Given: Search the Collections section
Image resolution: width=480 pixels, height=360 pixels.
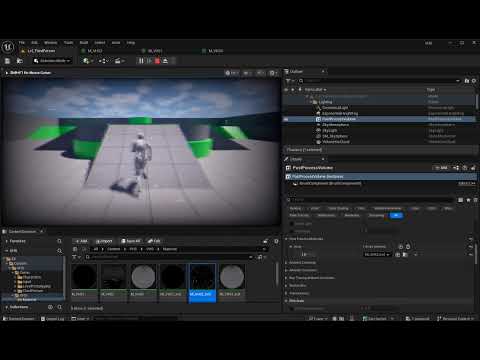Looking at the screenshot, I should point(59,307).
